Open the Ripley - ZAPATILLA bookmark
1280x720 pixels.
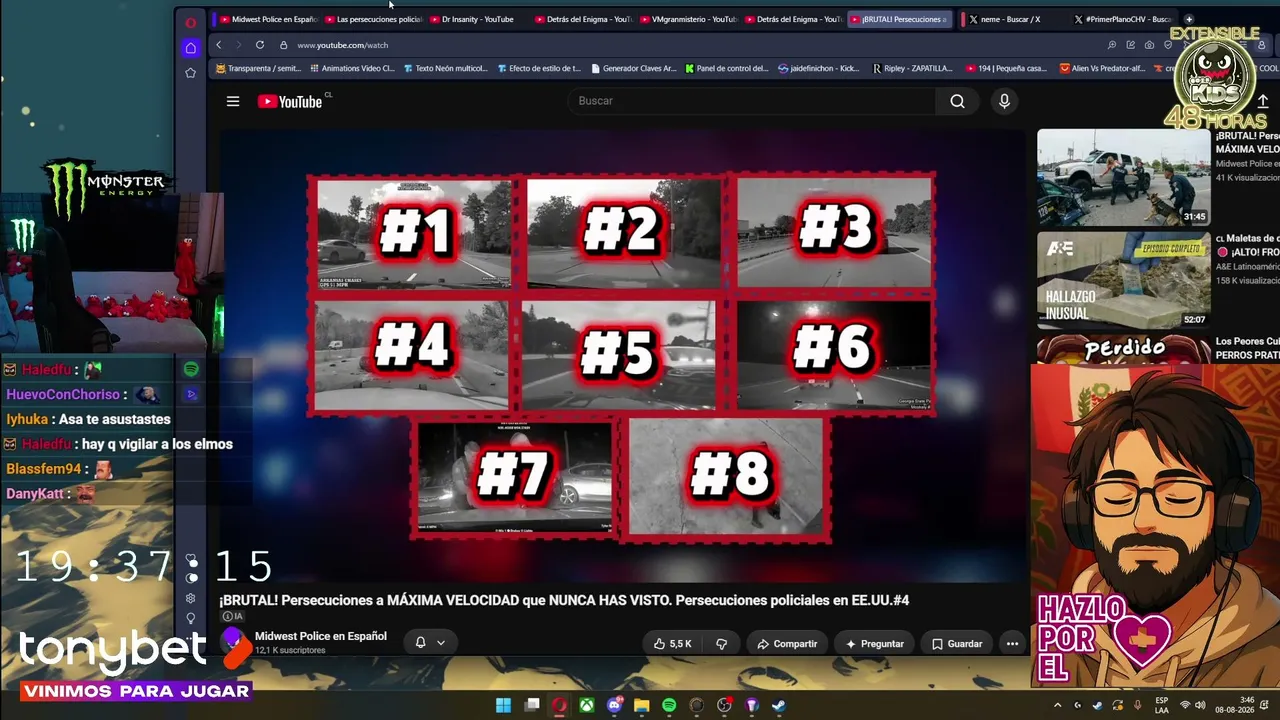tap(913, 69)
